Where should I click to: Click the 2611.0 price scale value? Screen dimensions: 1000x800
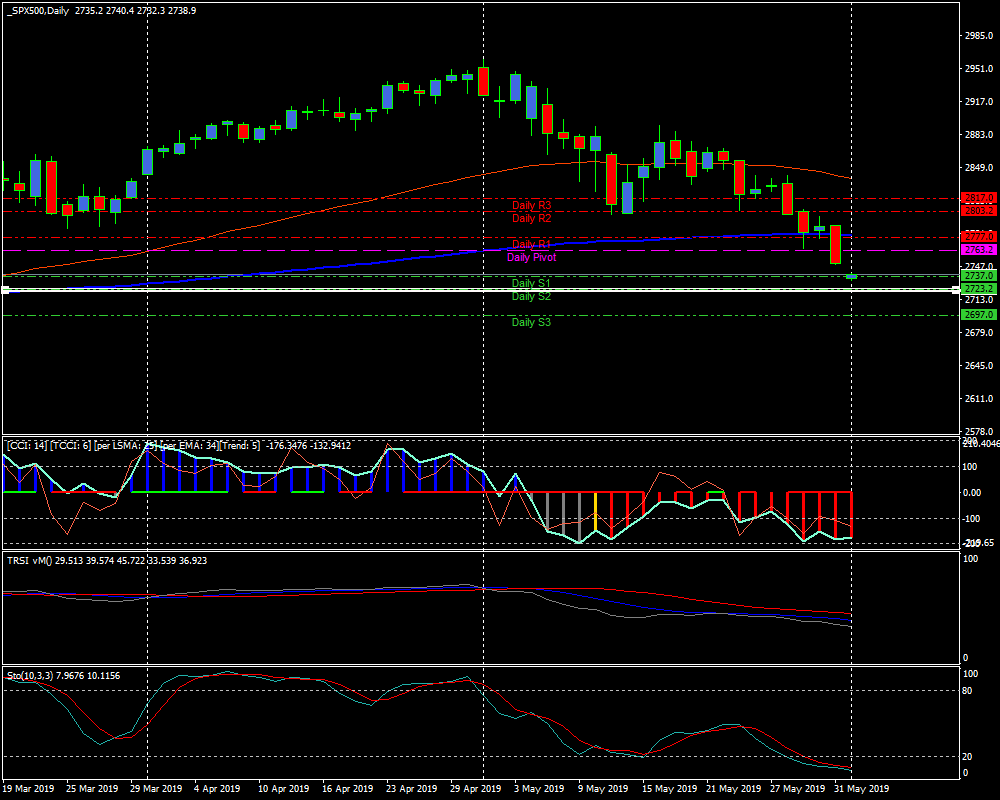pyautogui.click(x=977, y=399)
